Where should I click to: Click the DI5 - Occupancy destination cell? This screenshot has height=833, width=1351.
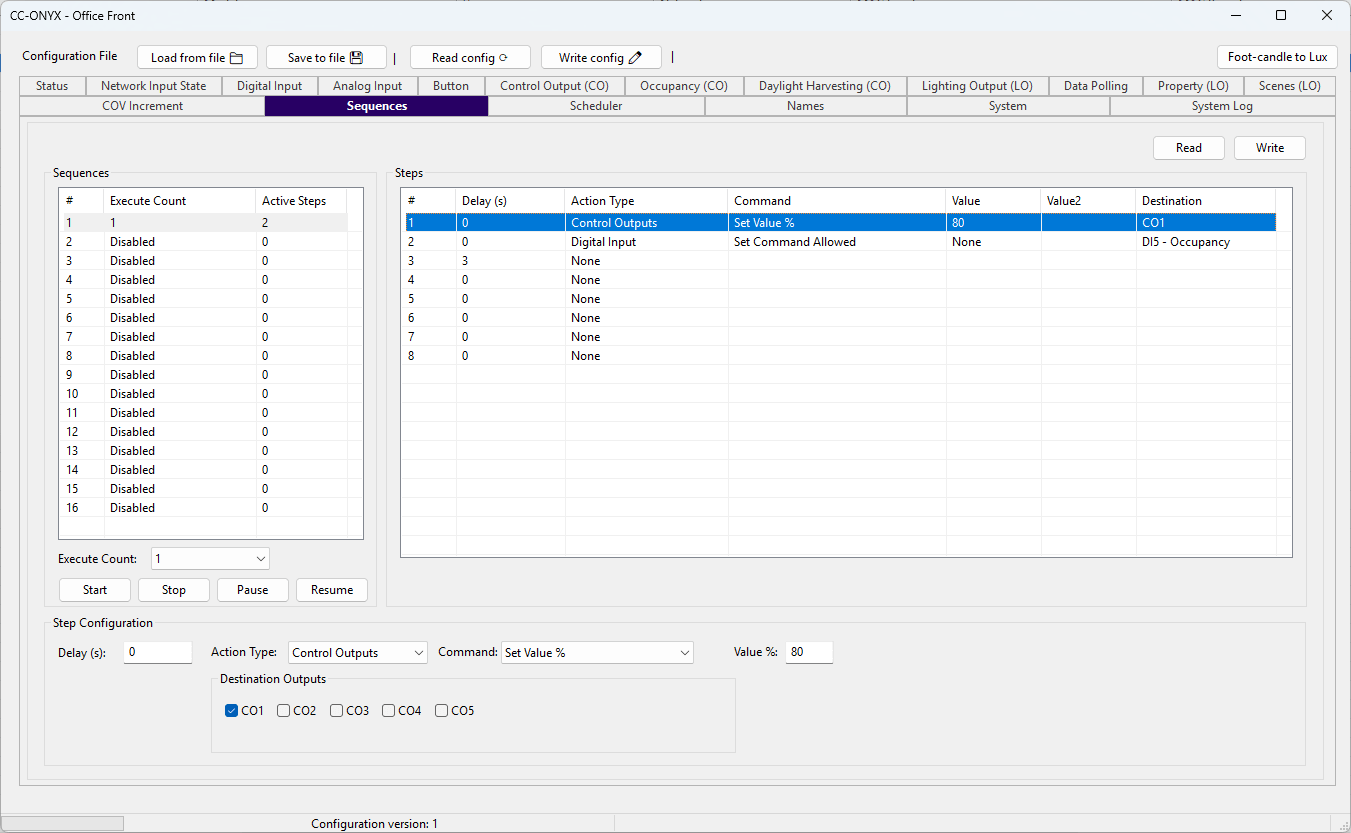(x=1206, y=242)
